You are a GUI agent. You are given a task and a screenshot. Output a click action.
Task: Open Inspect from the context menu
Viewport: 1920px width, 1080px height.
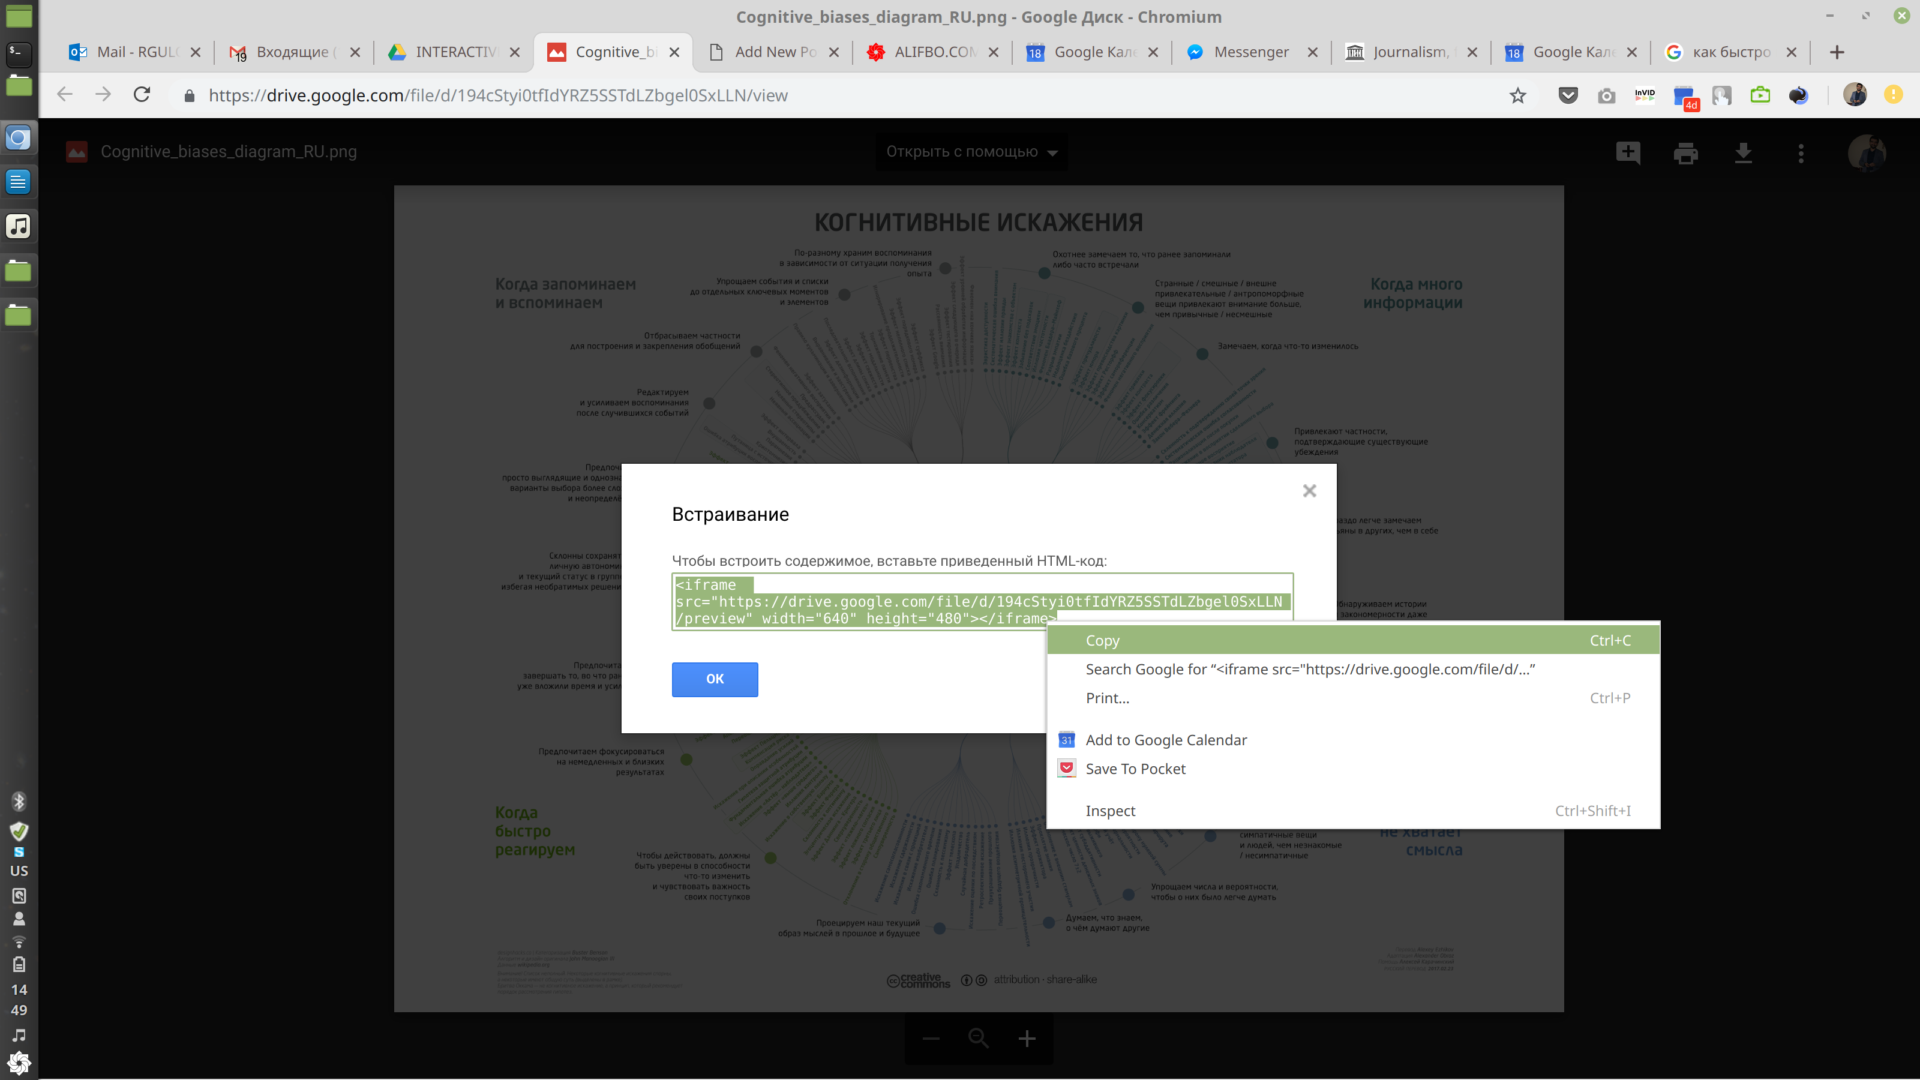pos(1353,811)
